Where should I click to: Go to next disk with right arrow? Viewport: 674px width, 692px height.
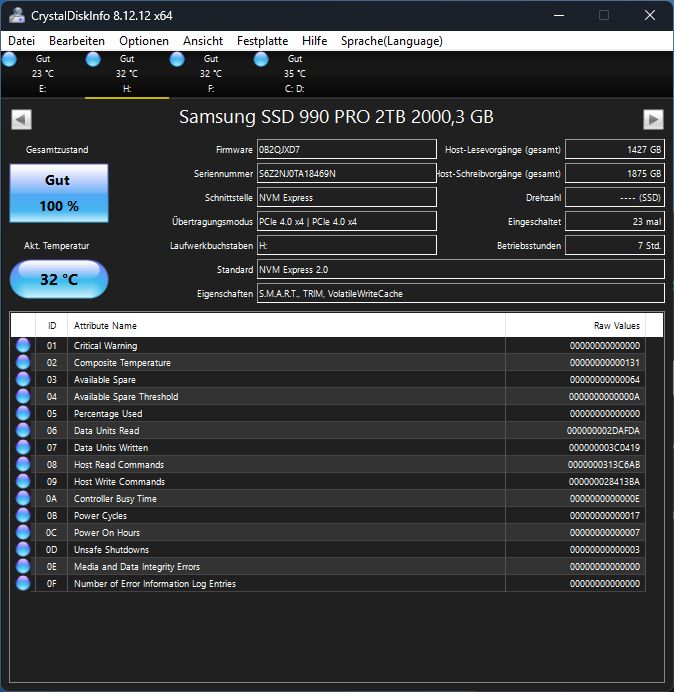[653, 119]
